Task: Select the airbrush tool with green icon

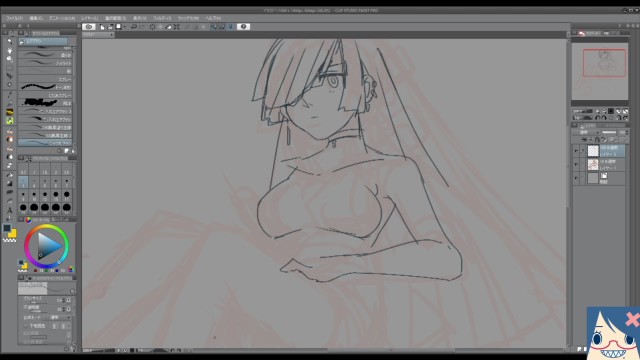Action: pos(9,121)
